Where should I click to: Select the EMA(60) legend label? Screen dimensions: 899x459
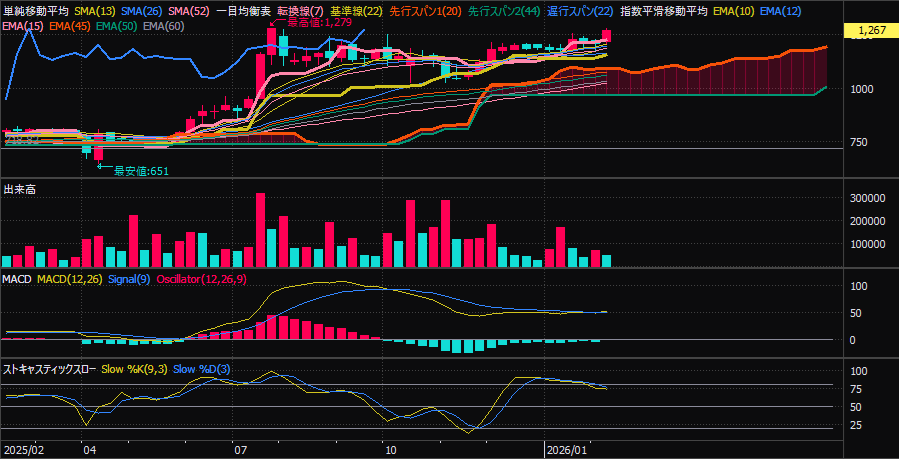tap(165, 24)
